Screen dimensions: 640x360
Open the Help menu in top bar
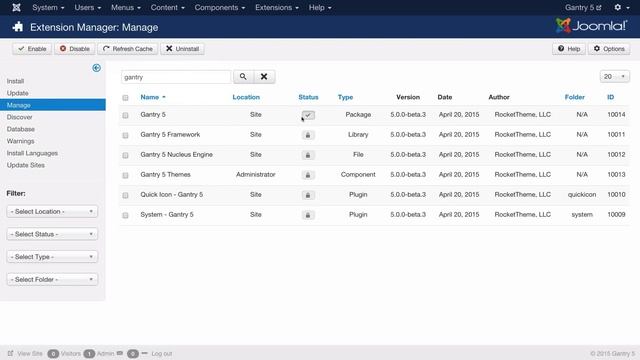tap(320, 7)
